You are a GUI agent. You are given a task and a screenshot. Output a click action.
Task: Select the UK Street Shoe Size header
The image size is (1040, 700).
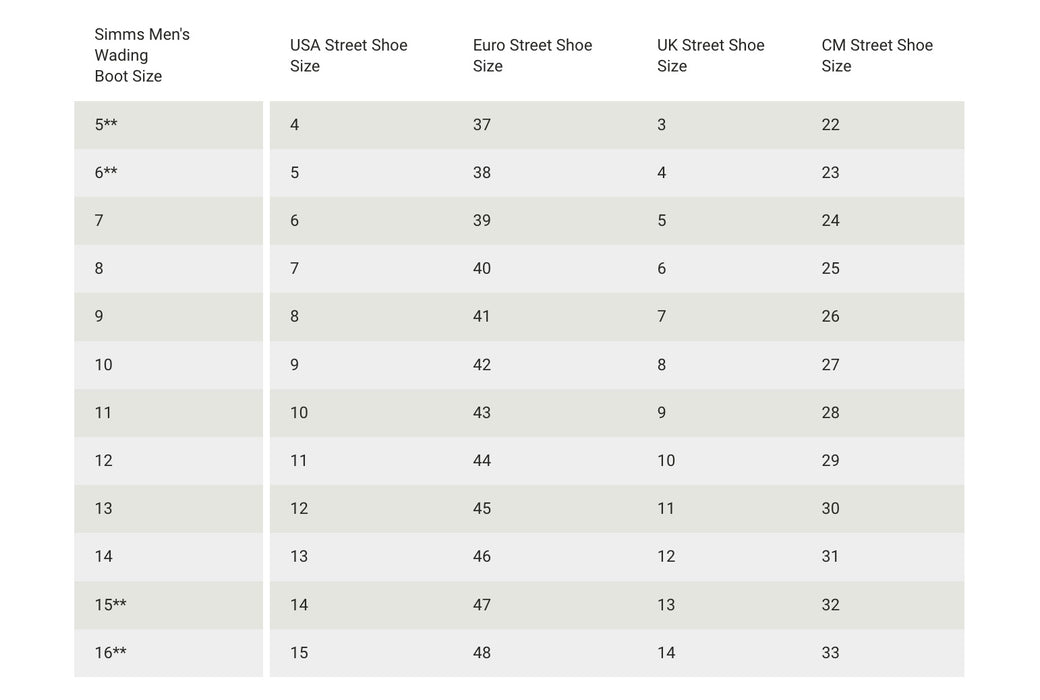710,55
